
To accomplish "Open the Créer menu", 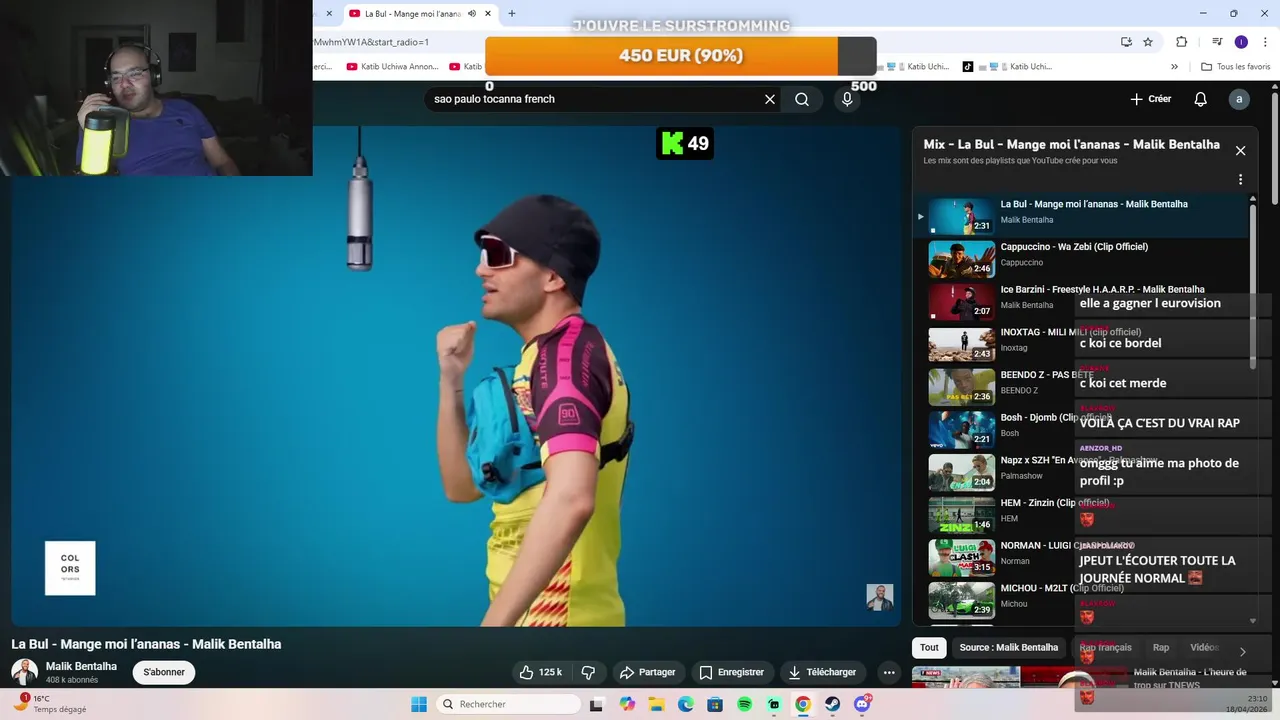I will point(1151,99).
